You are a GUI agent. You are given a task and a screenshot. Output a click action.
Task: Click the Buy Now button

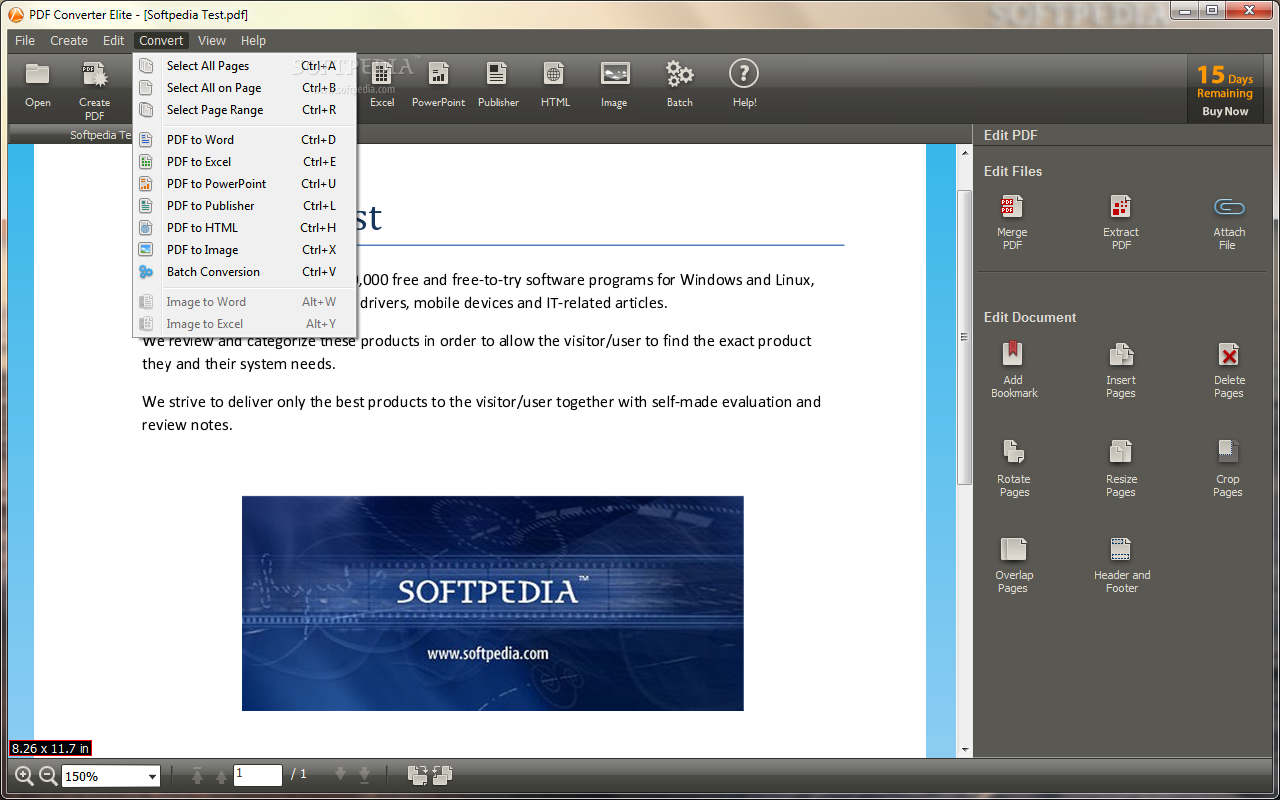tap(1225, 111)
